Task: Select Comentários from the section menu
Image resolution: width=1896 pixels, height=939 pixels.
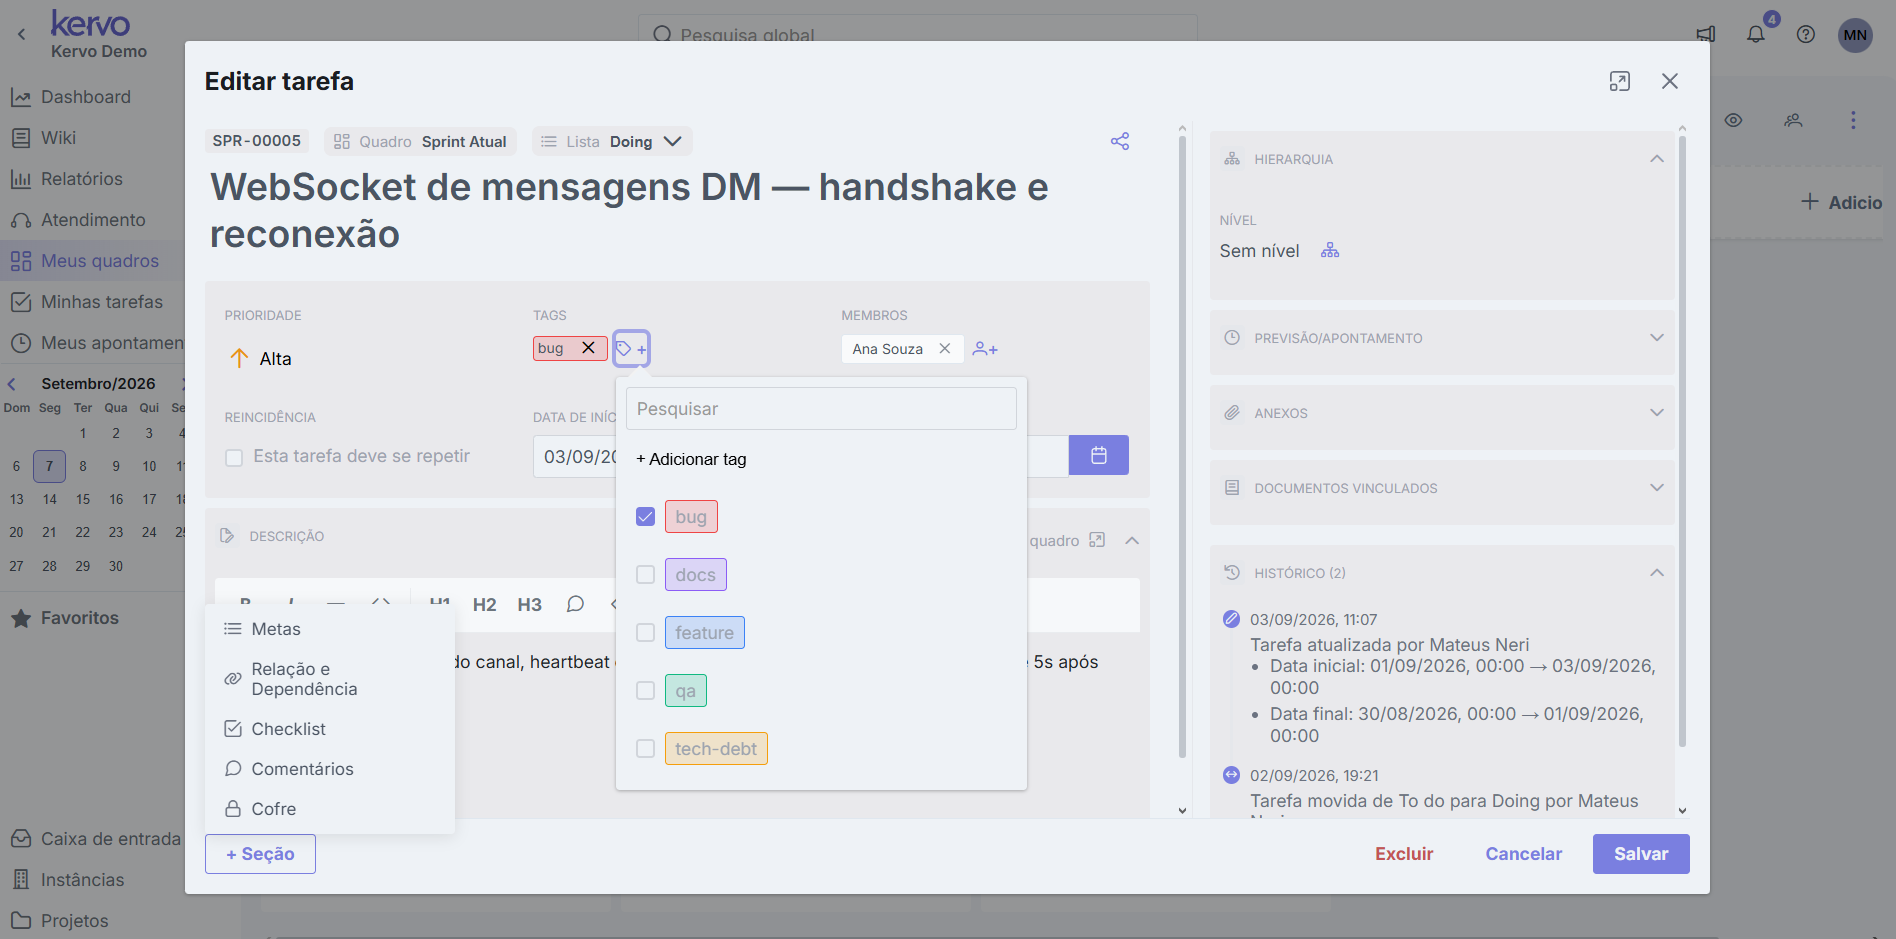Action: 330,769
